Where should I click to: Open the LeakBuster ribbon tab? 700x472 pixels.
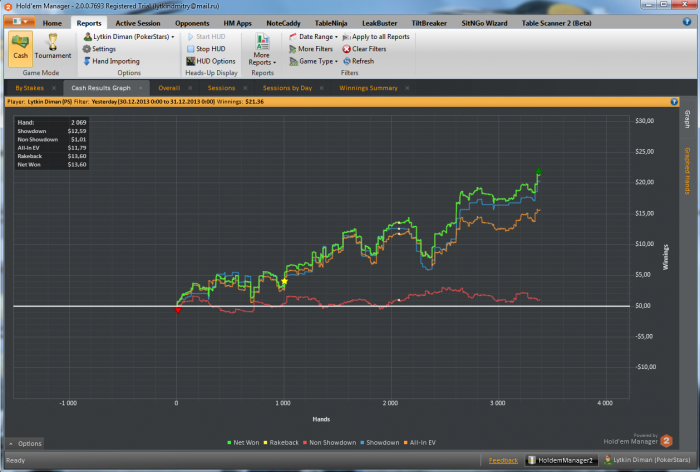[379, 23]
